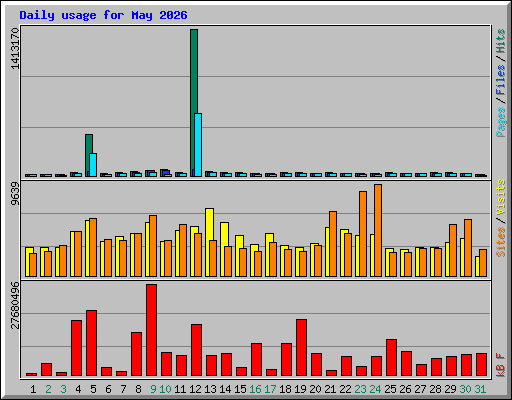The image size is (512, 400).
Task: Click green weekend day label 2
Action: point(48,389)
